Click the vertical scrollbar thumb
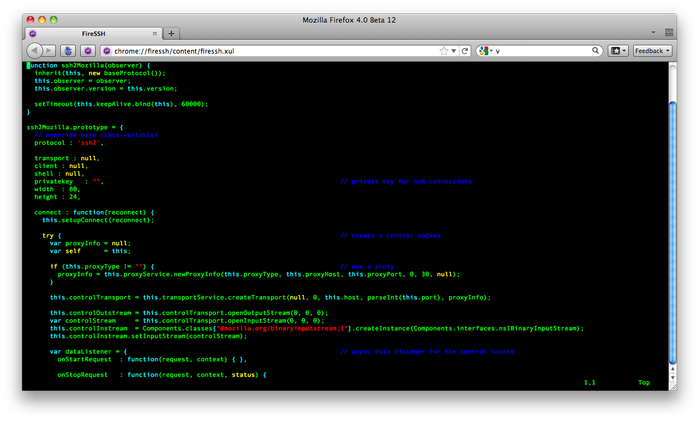Screen dimensions: 699x421 coord(673,232)
